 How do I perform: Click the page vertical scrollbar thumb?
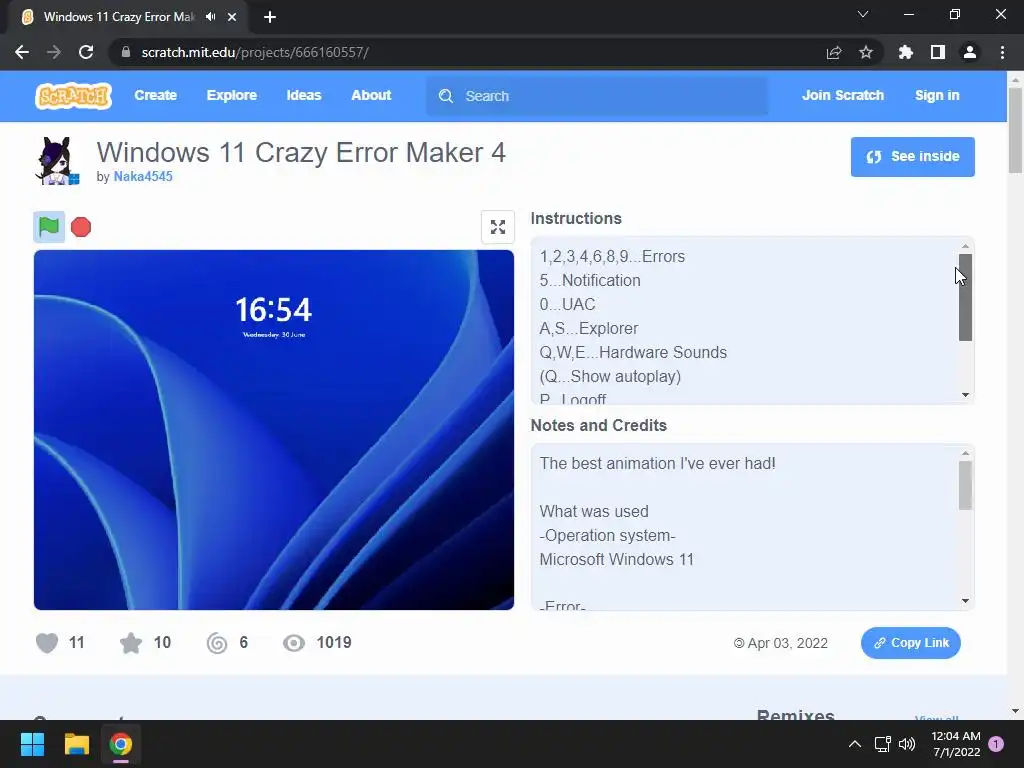pos(1016,131)
